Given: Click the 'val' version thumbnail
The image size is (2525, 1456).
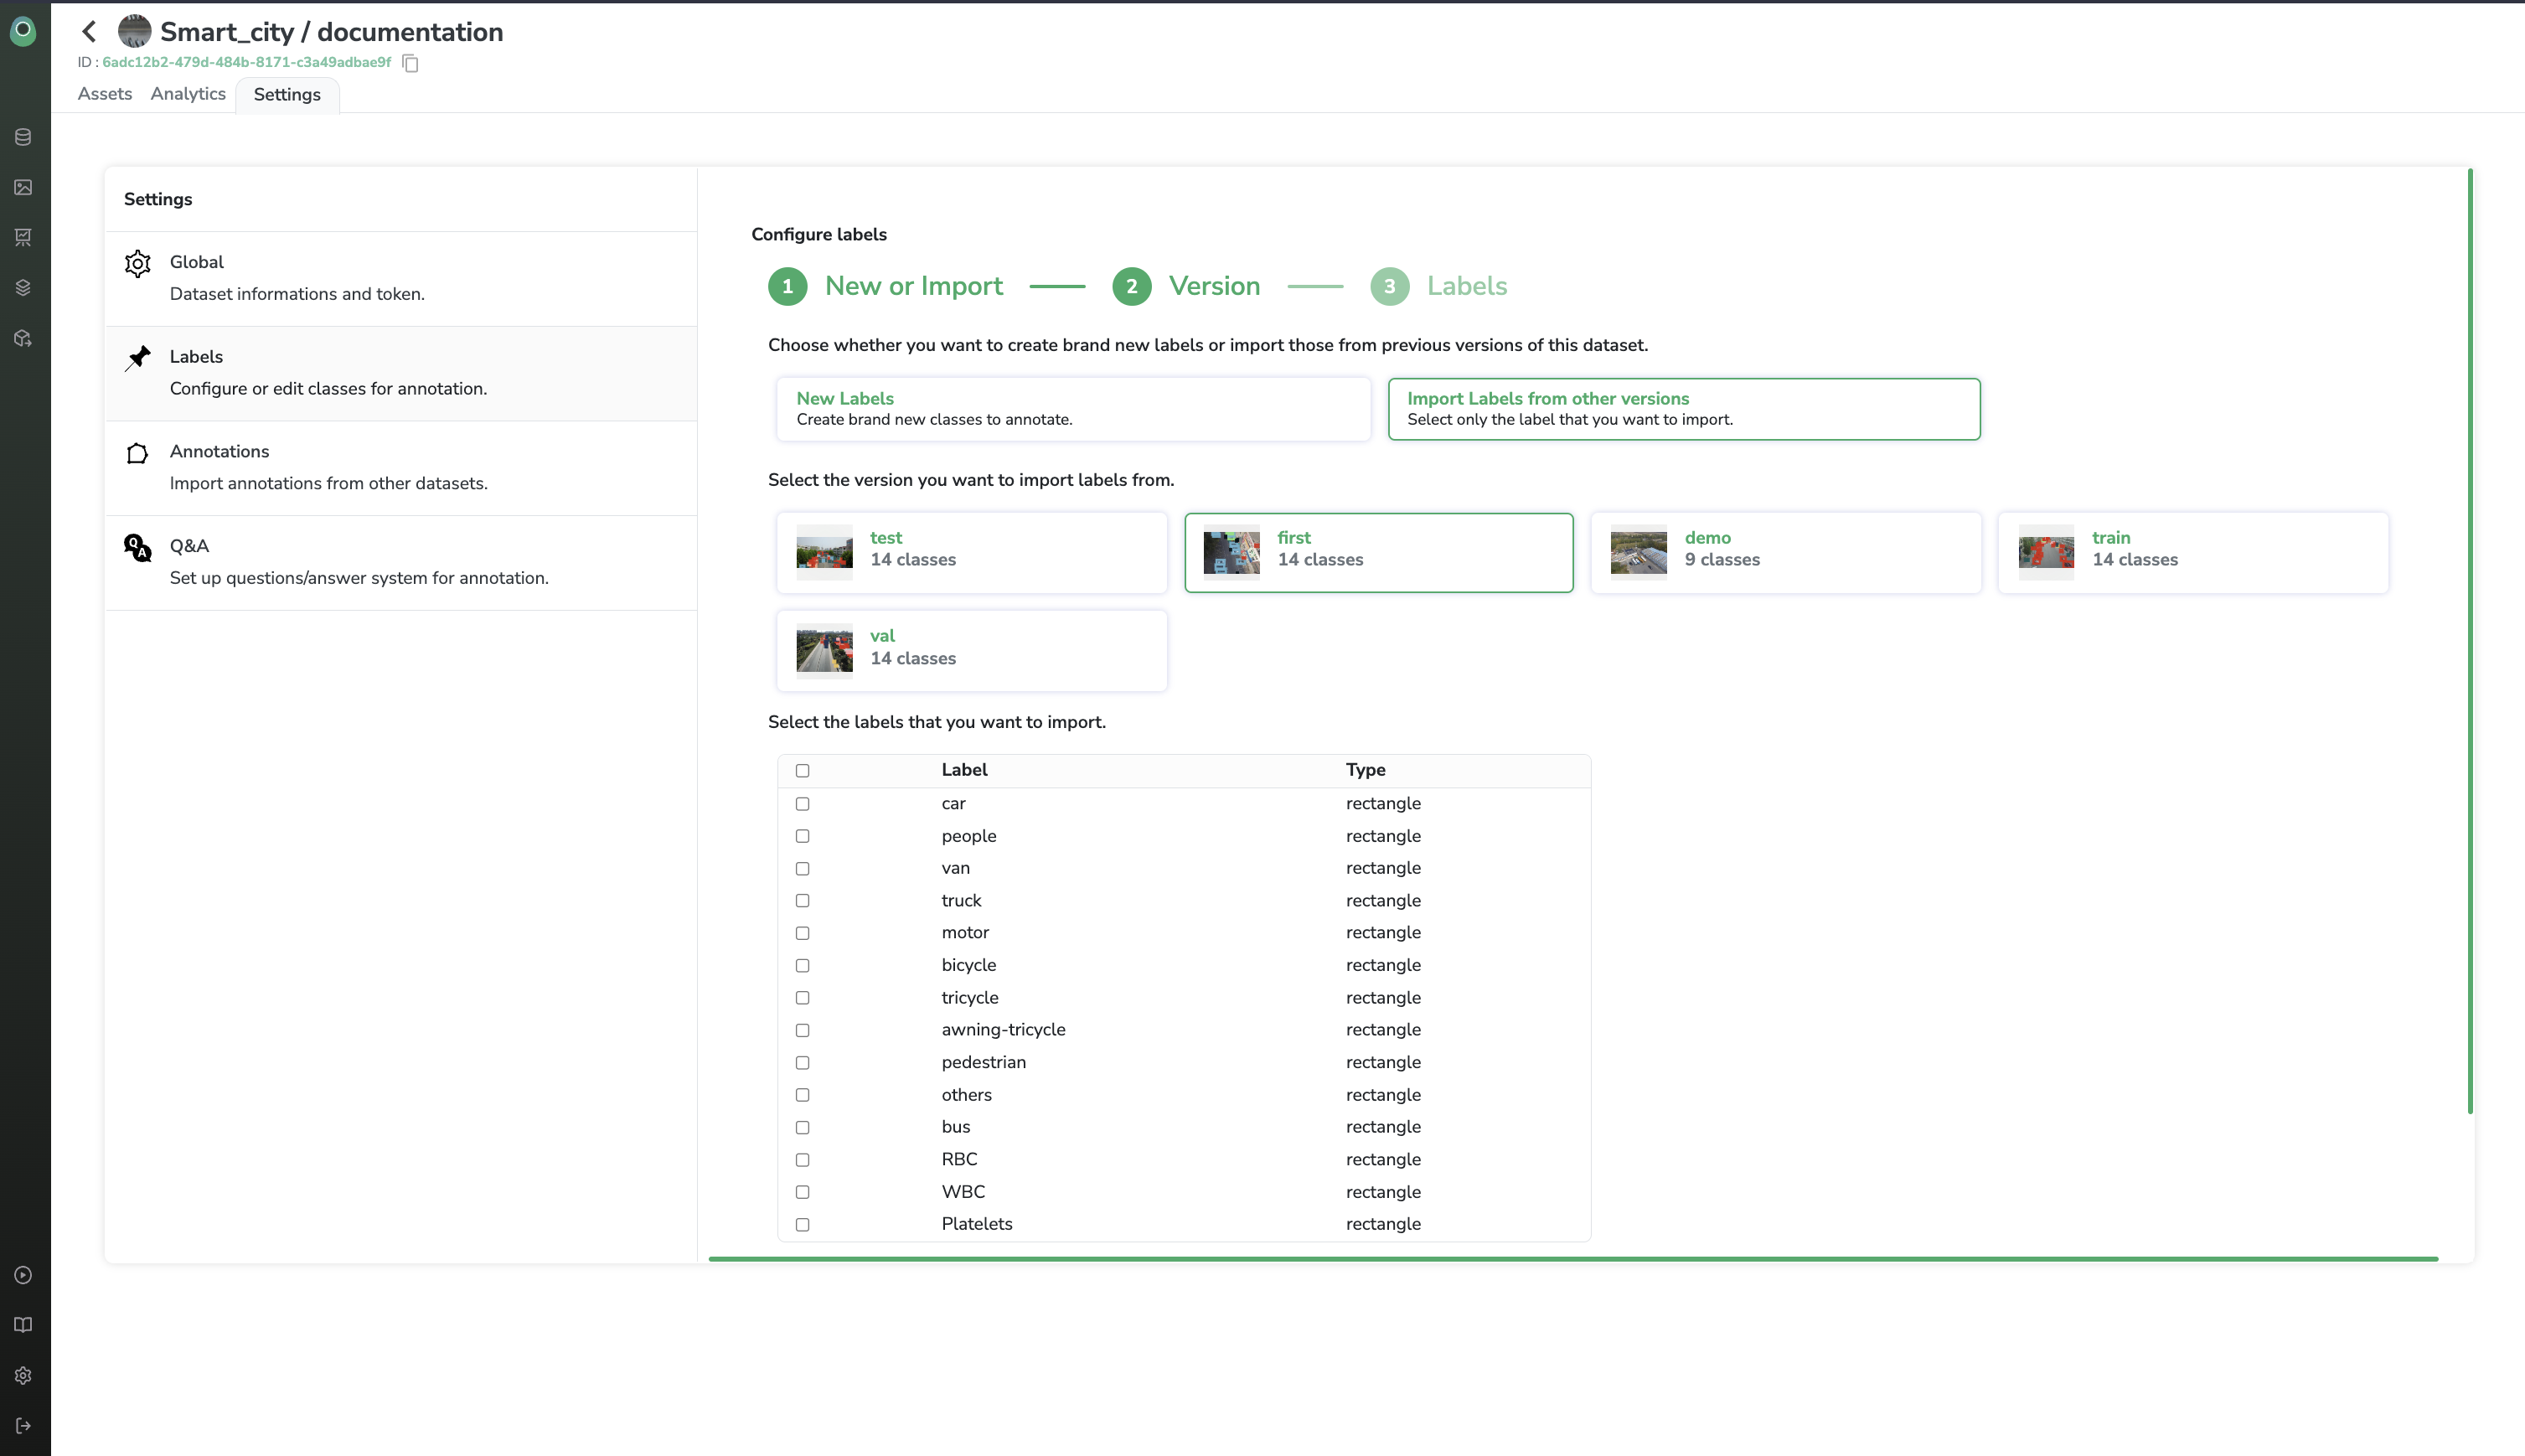Looking at the screenshot, I should 824,650.
